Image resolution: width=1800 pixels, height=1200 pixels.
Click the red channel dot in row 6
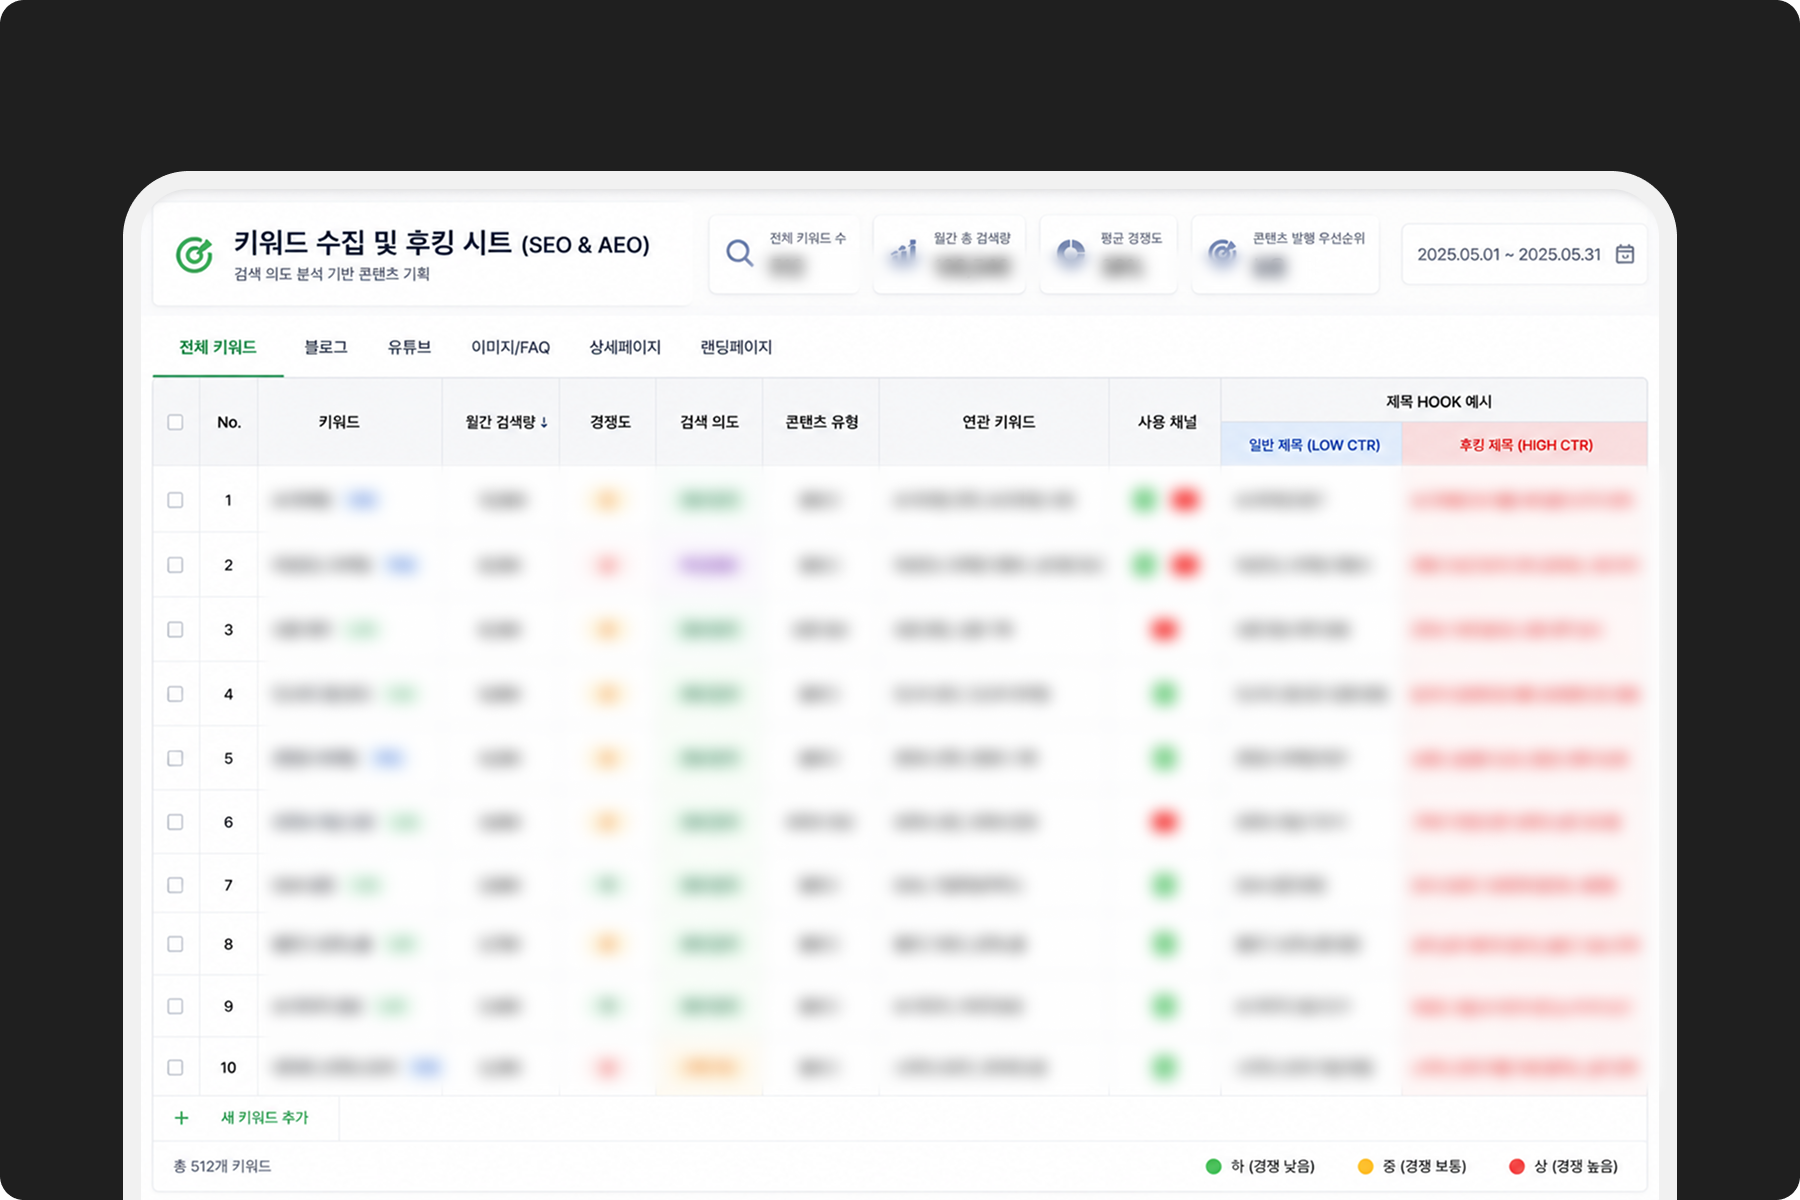pyautogui.click(x=1163, y=822)
